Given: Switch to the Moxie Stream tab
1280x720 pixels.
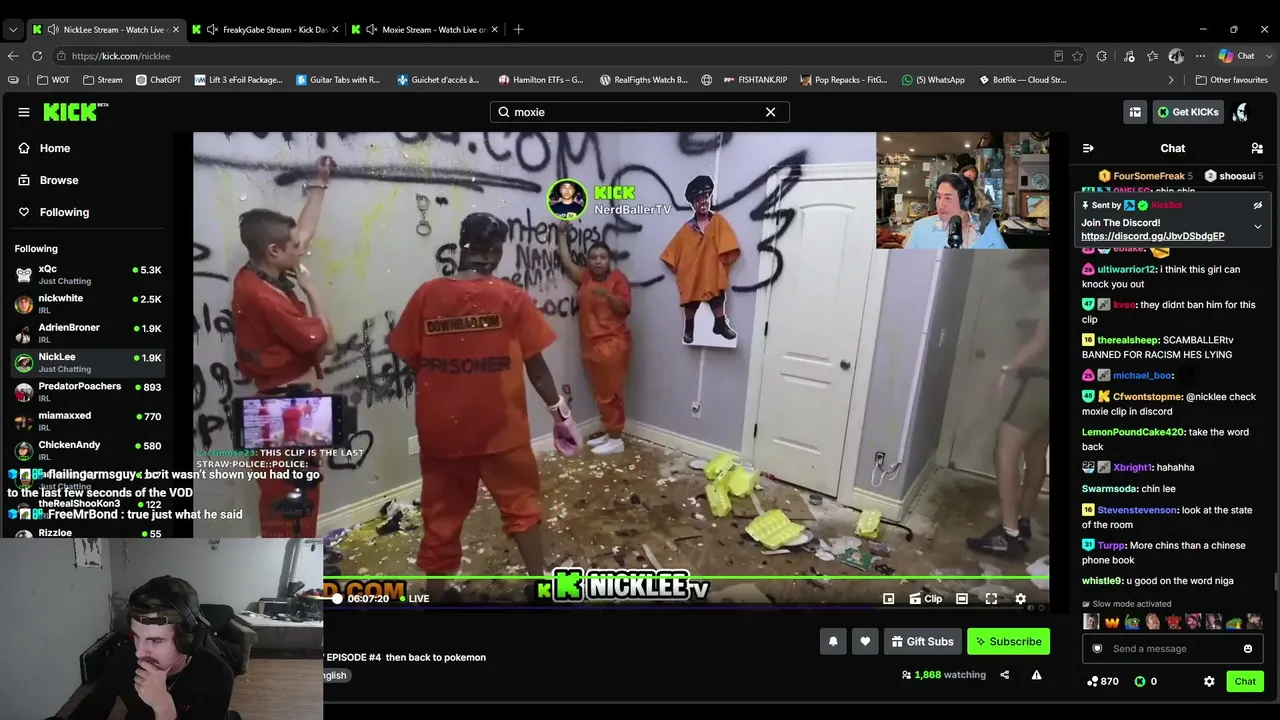Looking at the screenshot, I should pyautogui.click(x=425, y=30).
